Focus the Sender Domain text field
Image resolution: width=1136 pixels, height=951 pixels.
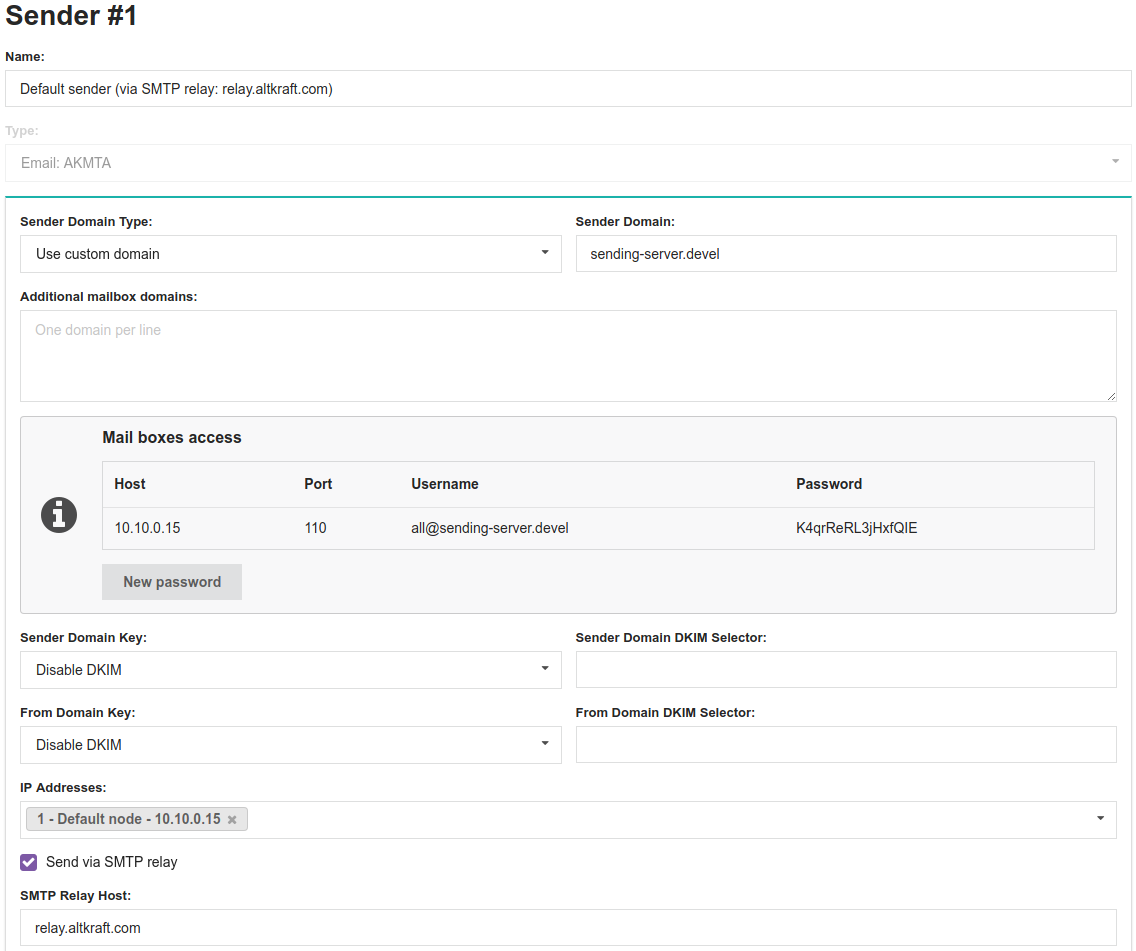tap(846, 254)
